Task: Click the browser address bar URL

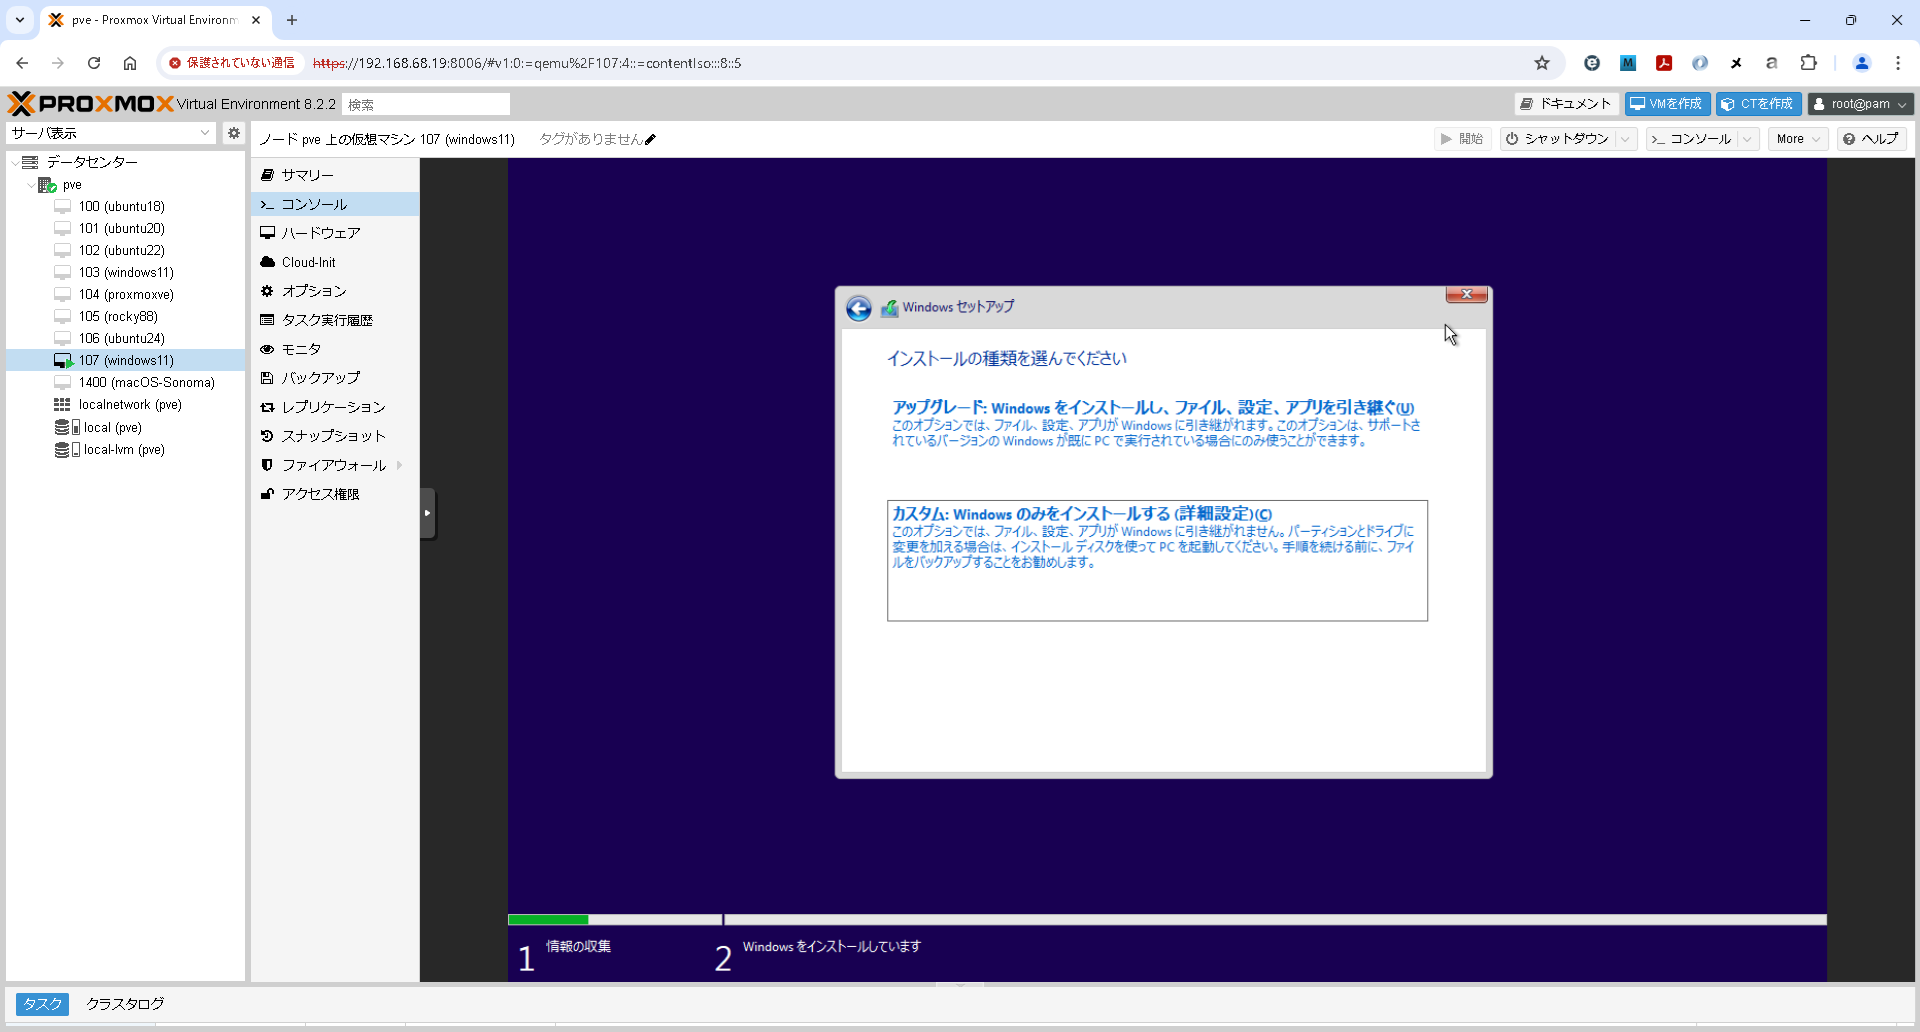Action: click(527, 63)
